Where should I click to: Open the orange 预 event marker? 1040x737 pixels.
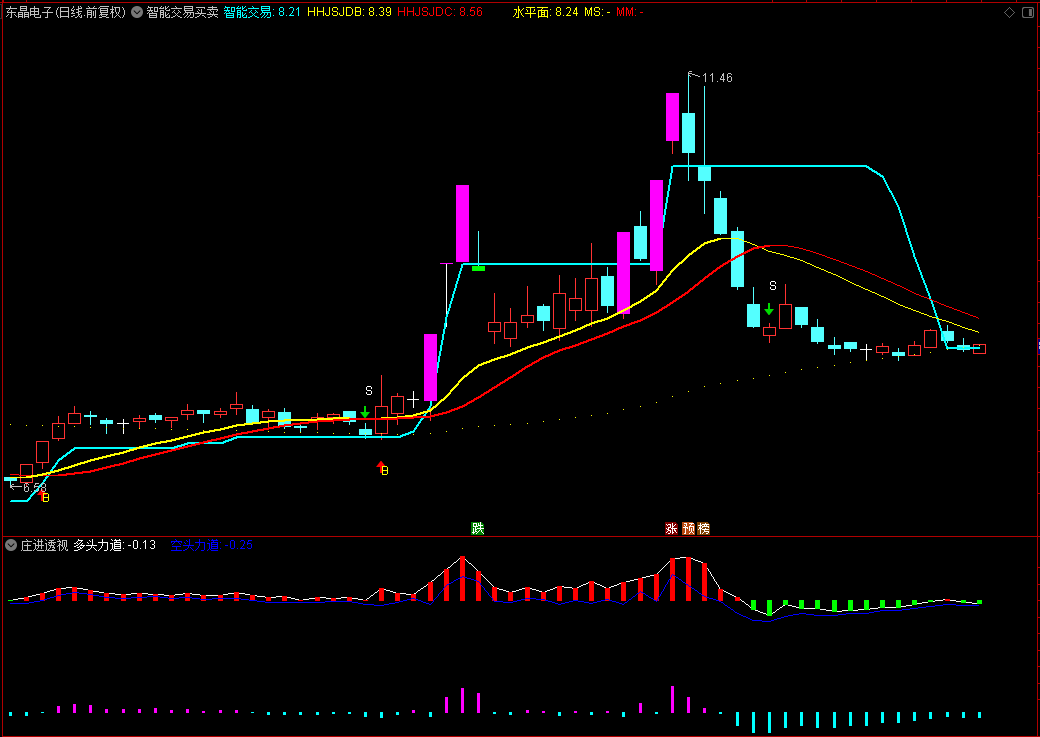click(x=688, y=528)
